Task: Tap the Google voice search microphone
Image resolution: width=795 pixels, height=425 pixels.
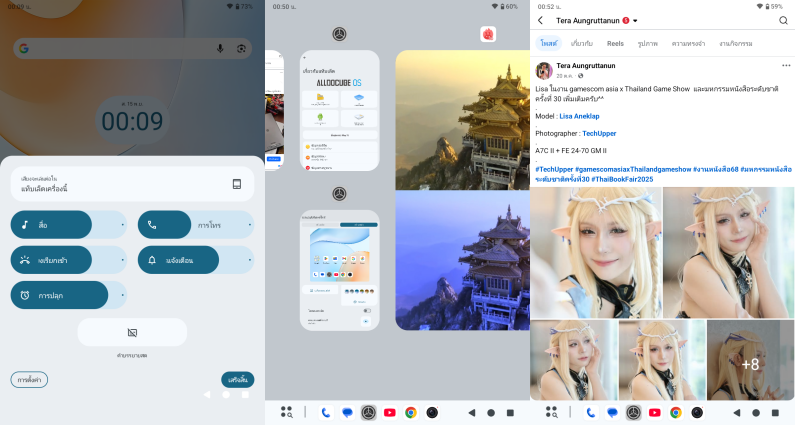Action: coord(220,48)
